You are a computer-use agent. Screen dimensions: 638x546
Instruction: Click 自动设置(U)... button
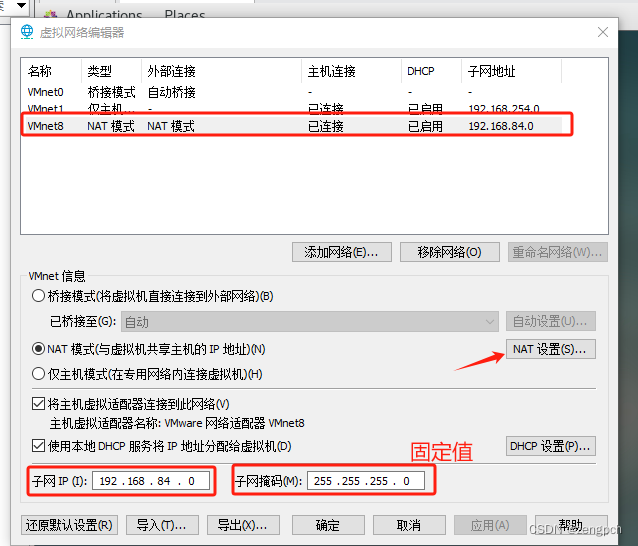click(x=551, y=321)
